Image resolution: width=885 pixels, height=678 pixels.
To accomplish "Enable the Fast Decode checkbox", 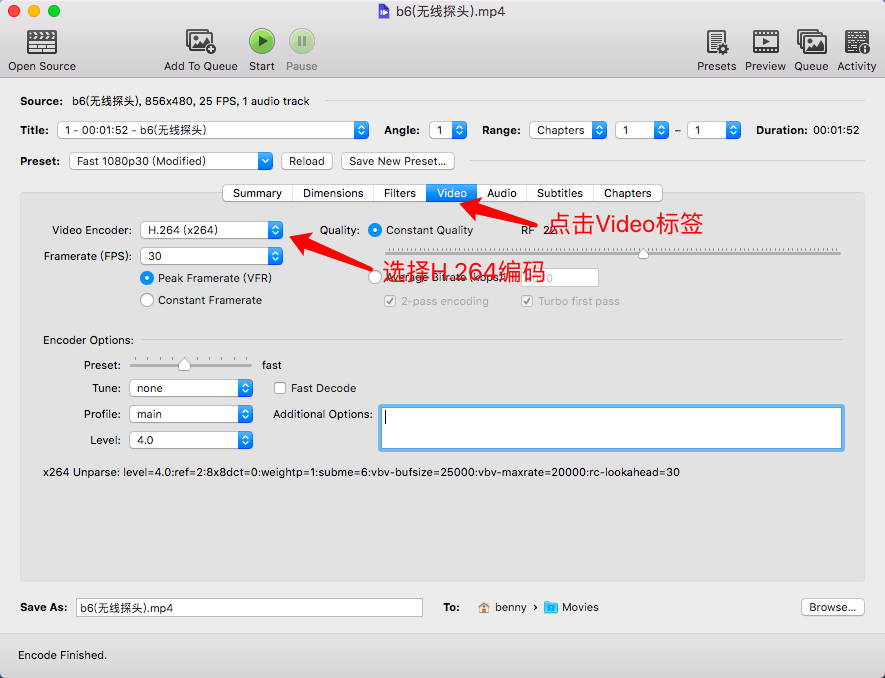I will [x=279, y=388].
